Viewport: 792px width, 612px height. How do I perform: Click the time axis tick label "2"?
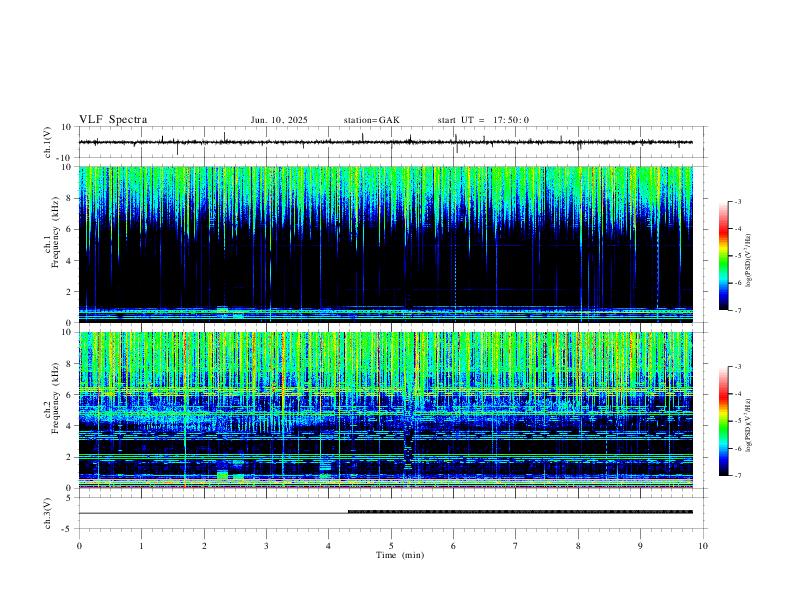(204, 546)
